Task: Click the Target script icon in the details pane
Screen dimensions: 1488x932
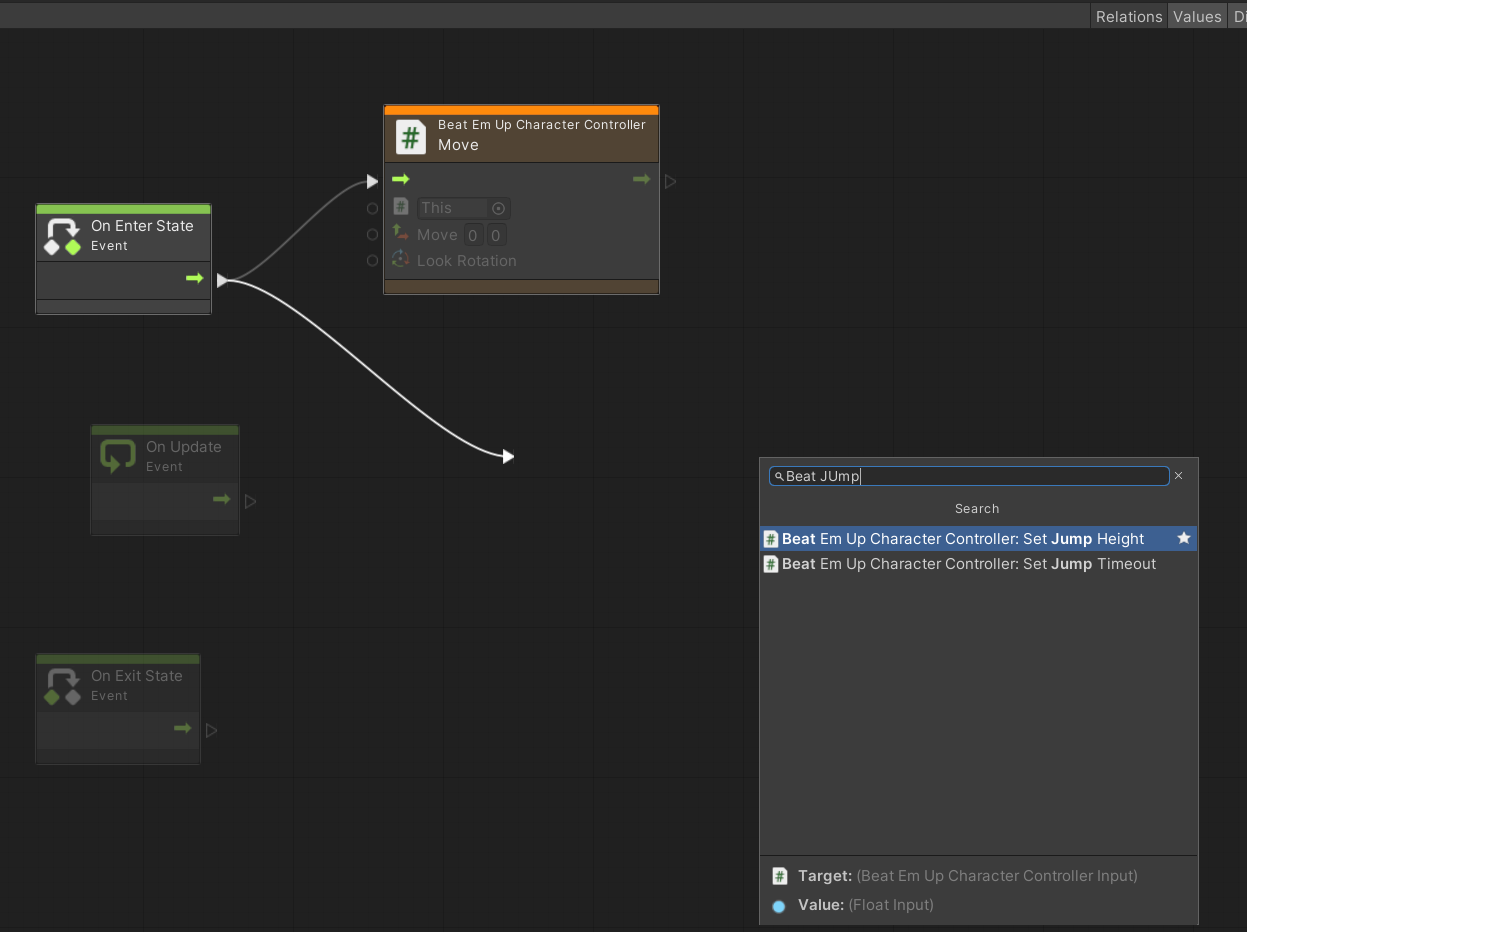Action: (x=779, y=875)
